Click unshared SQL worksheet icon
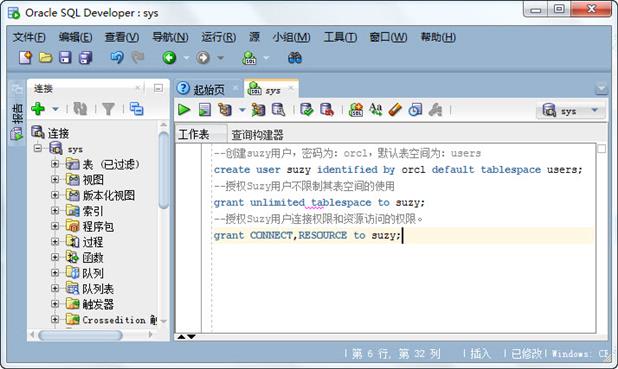618x369 pixels. click(x=356, y=110)
